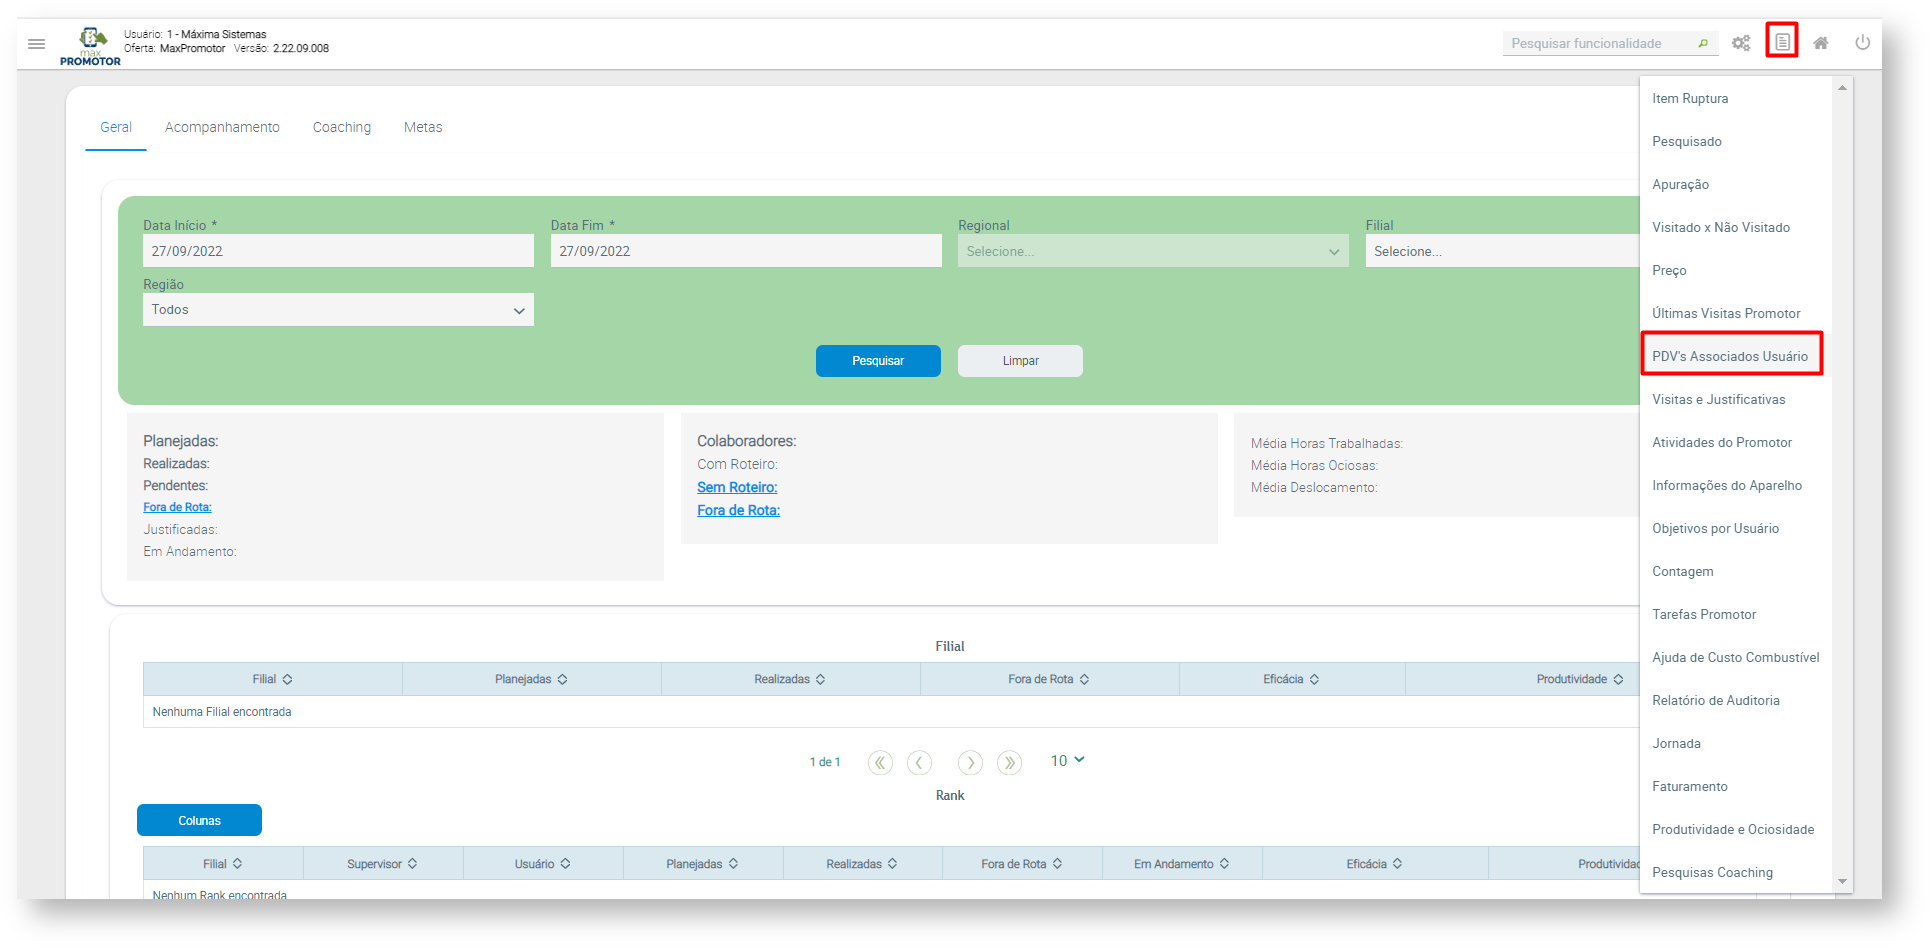
Task: Go to next page of Filial table
Action: click(x=970, y=763)
